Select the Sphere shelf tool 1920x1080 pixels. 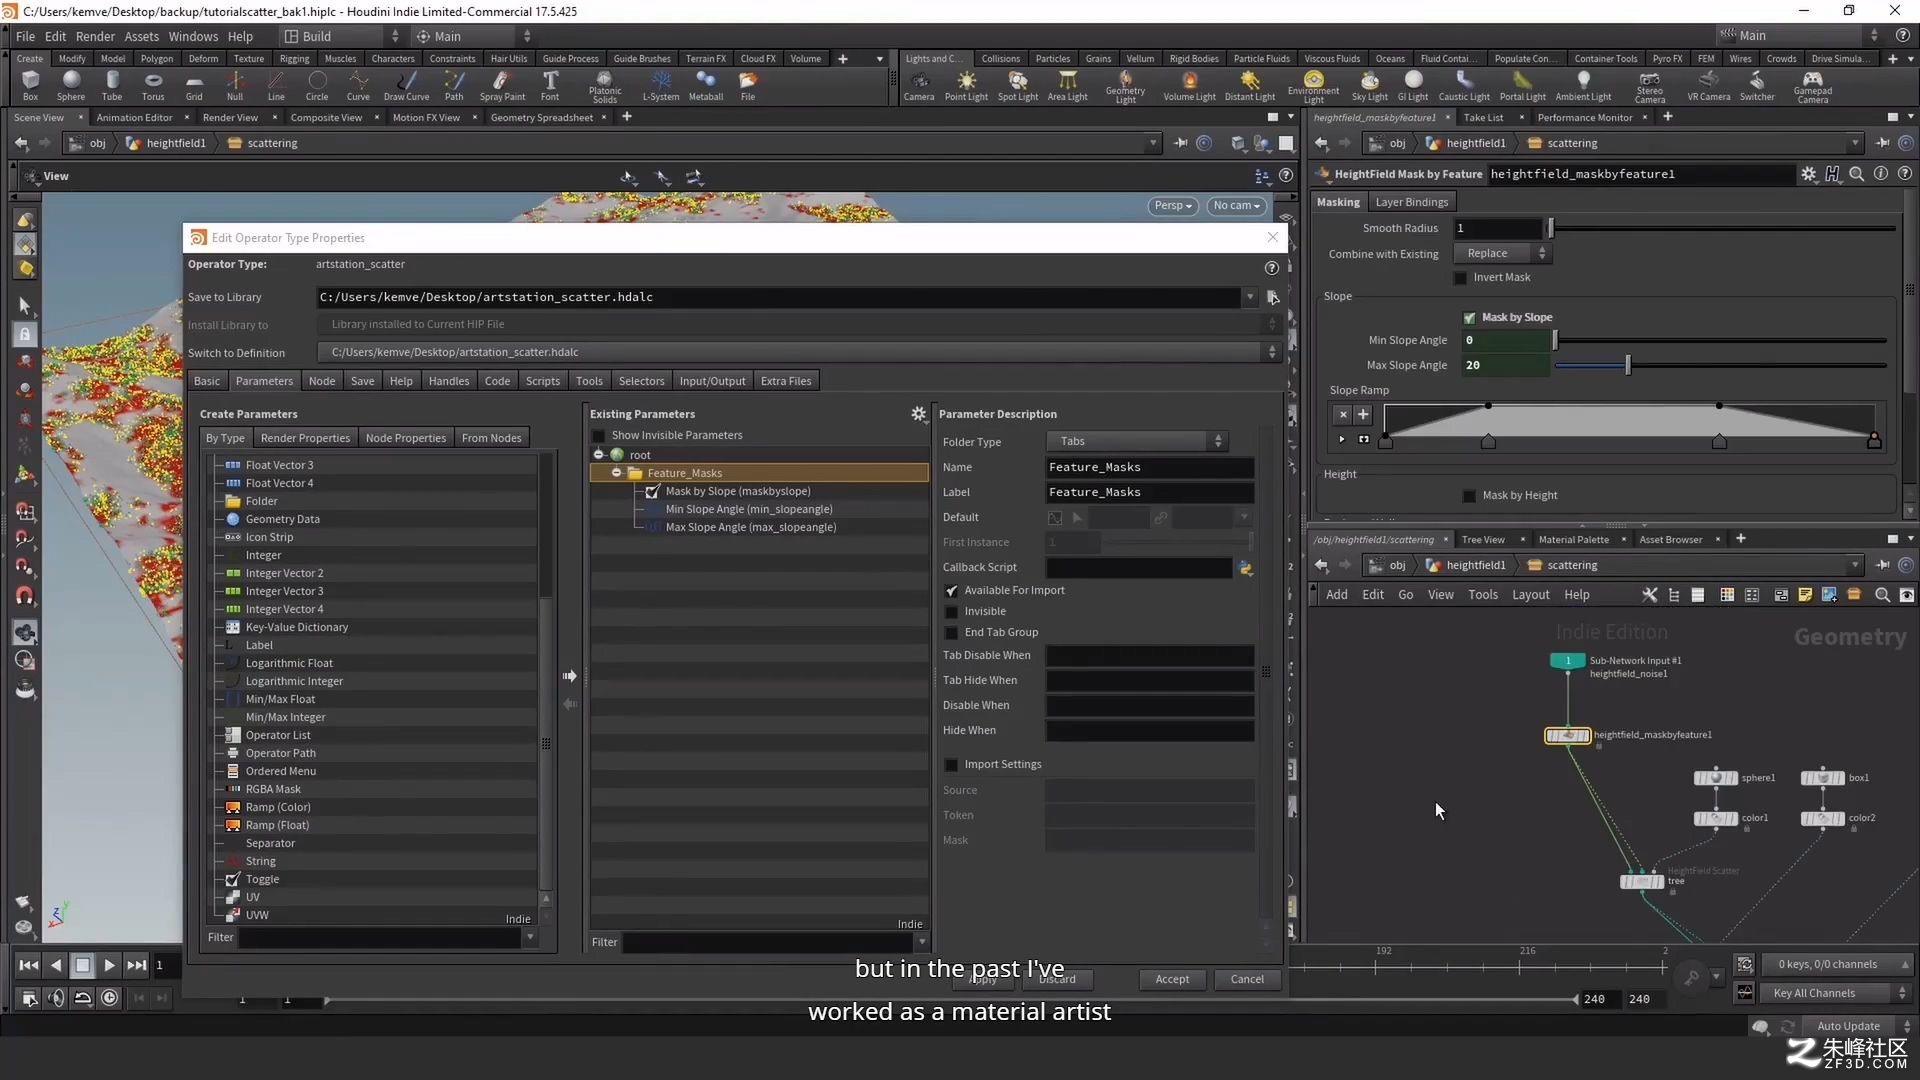point(71,85)
